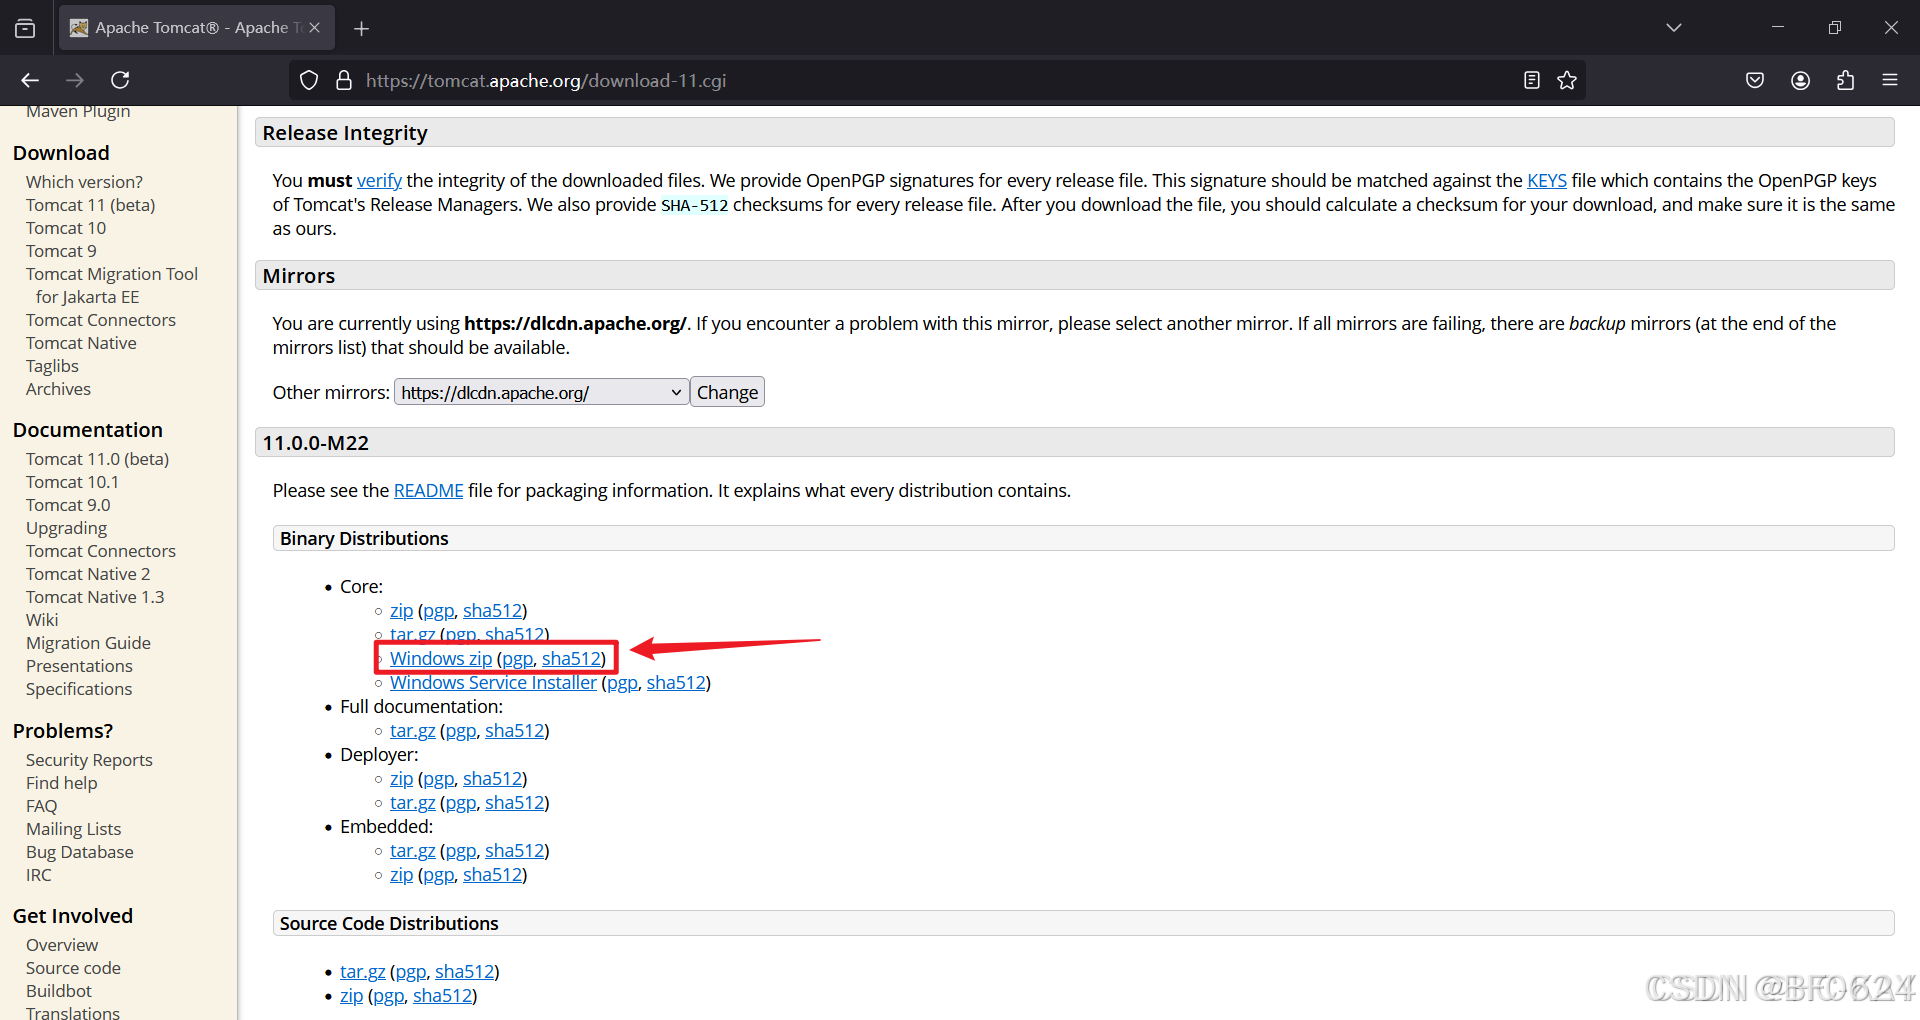Image resolution: width=1920 pixels, height=1020 pixels.
Task: Open the Firefox account menu
Action: [x=1800, y=80]
